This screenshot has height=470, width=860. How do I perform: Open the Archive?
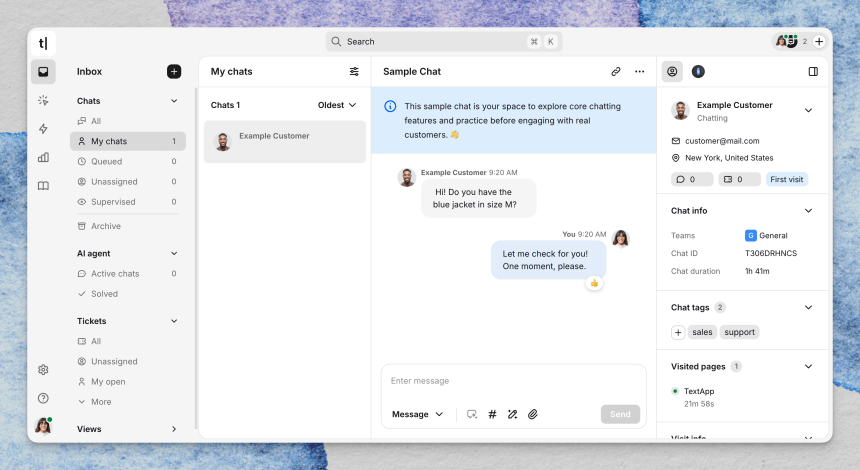(128, 226)
